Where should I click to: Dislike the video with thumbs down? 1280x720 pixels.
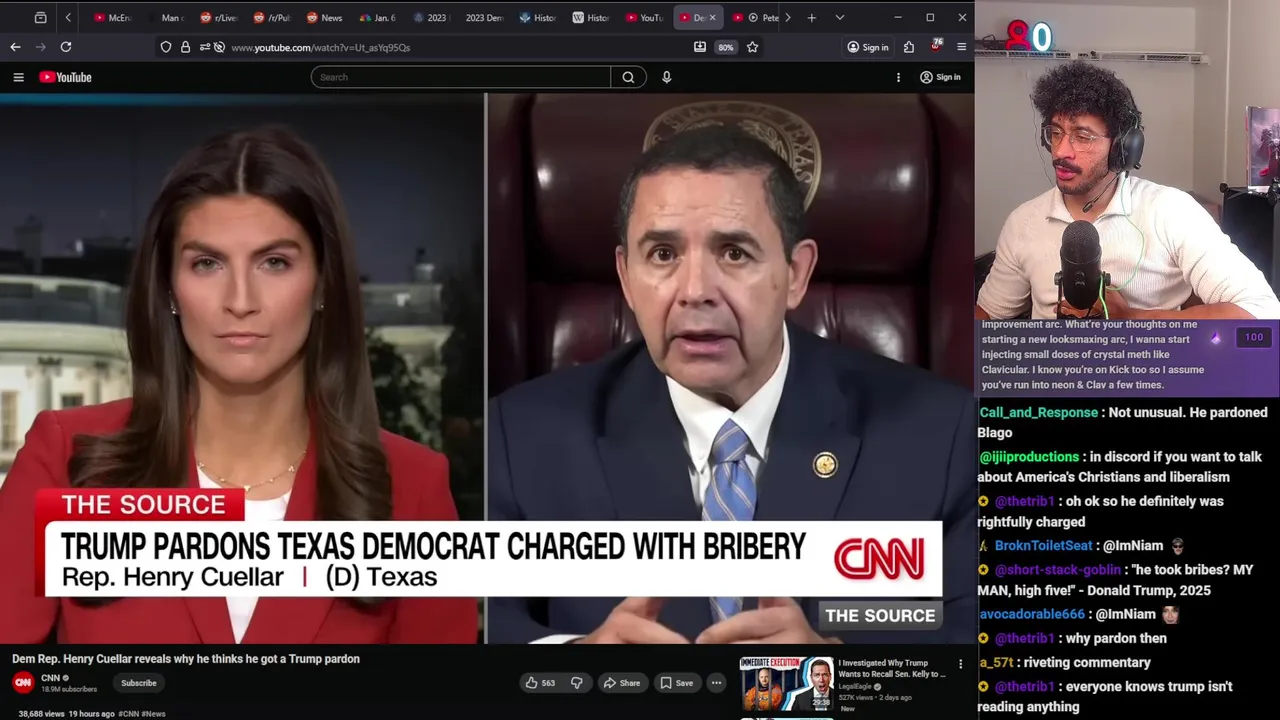click(x=577, y=683)
